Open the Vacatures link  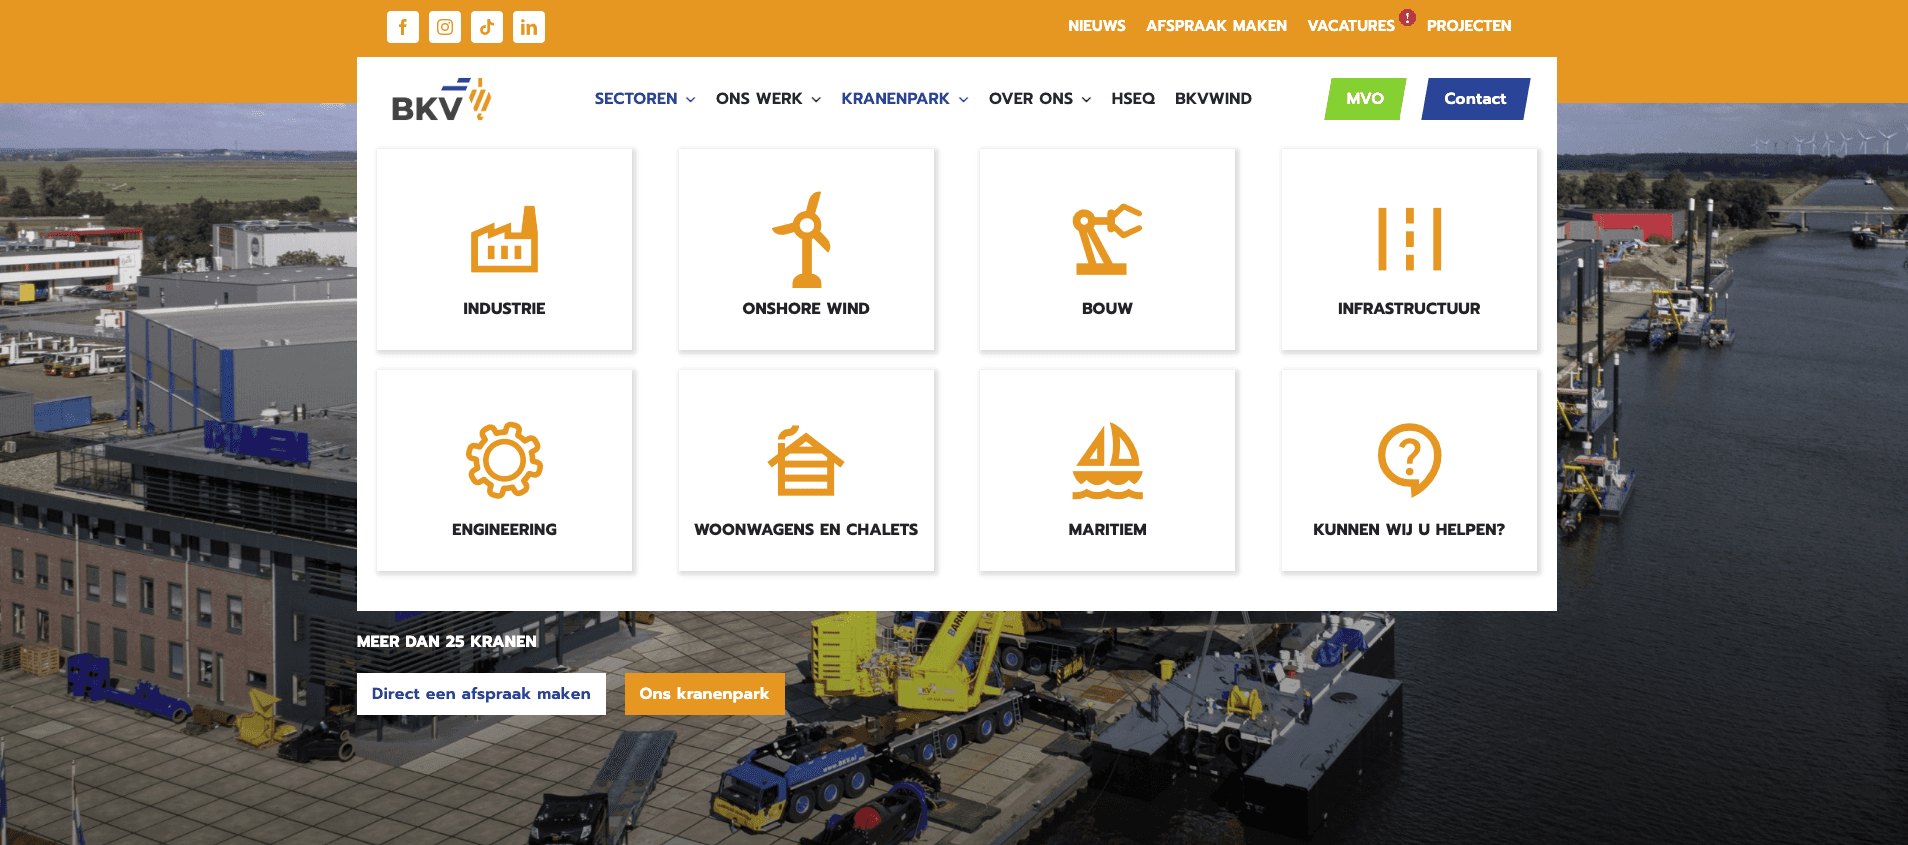tap(1351, 26)
